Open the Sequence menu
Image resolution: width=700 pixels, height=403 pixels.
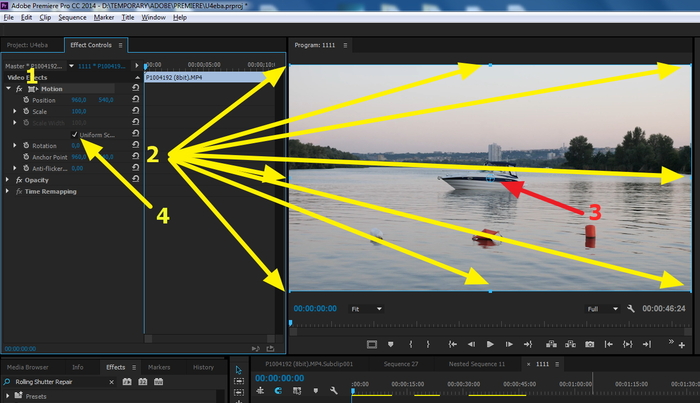(x=72, y=17)
